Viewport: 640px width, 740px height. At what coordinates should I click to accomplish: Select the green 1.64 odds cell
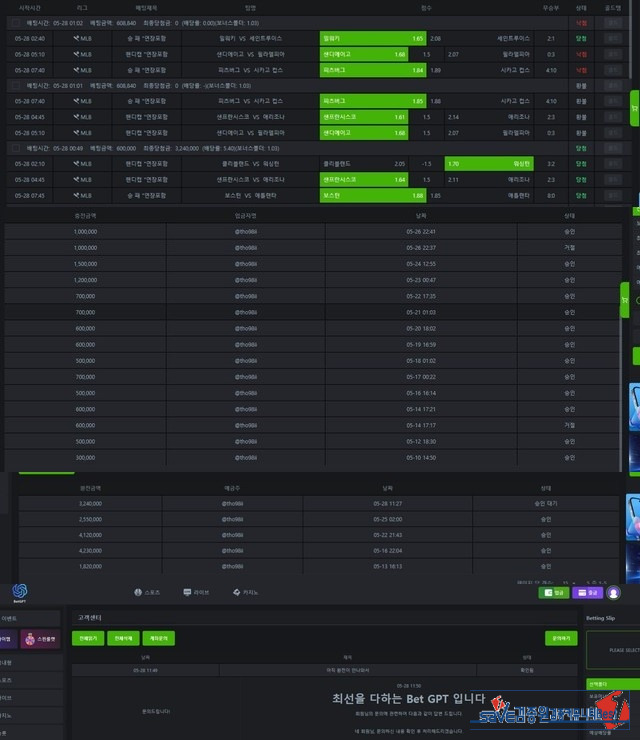pyautogui.click(x=364, y=180)
